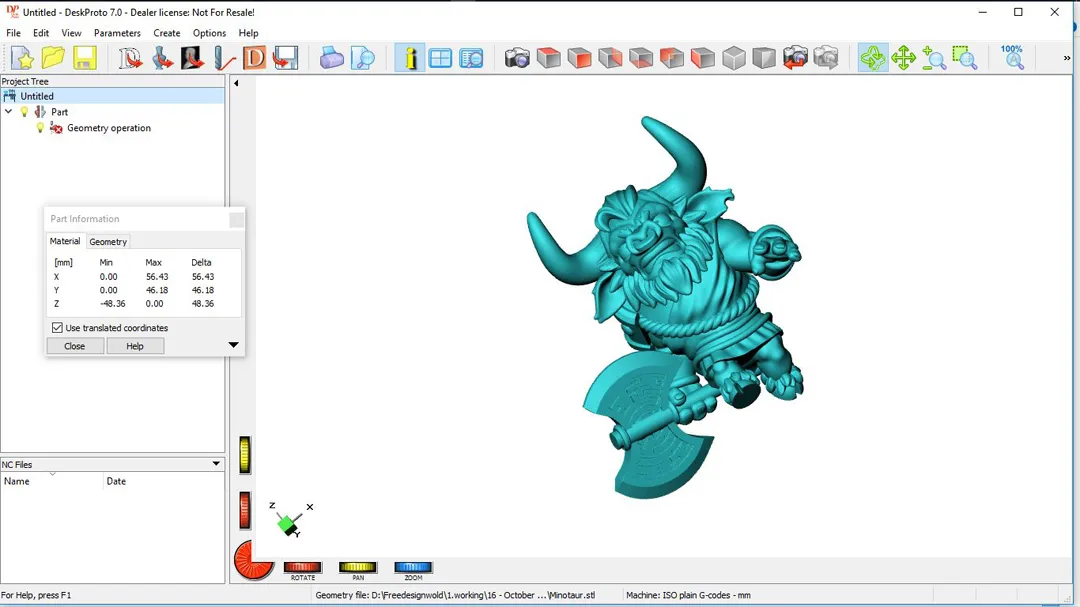1080x607 pixels.
Task: Expand Part Information with the down arrow
Action: pos(233,344)
